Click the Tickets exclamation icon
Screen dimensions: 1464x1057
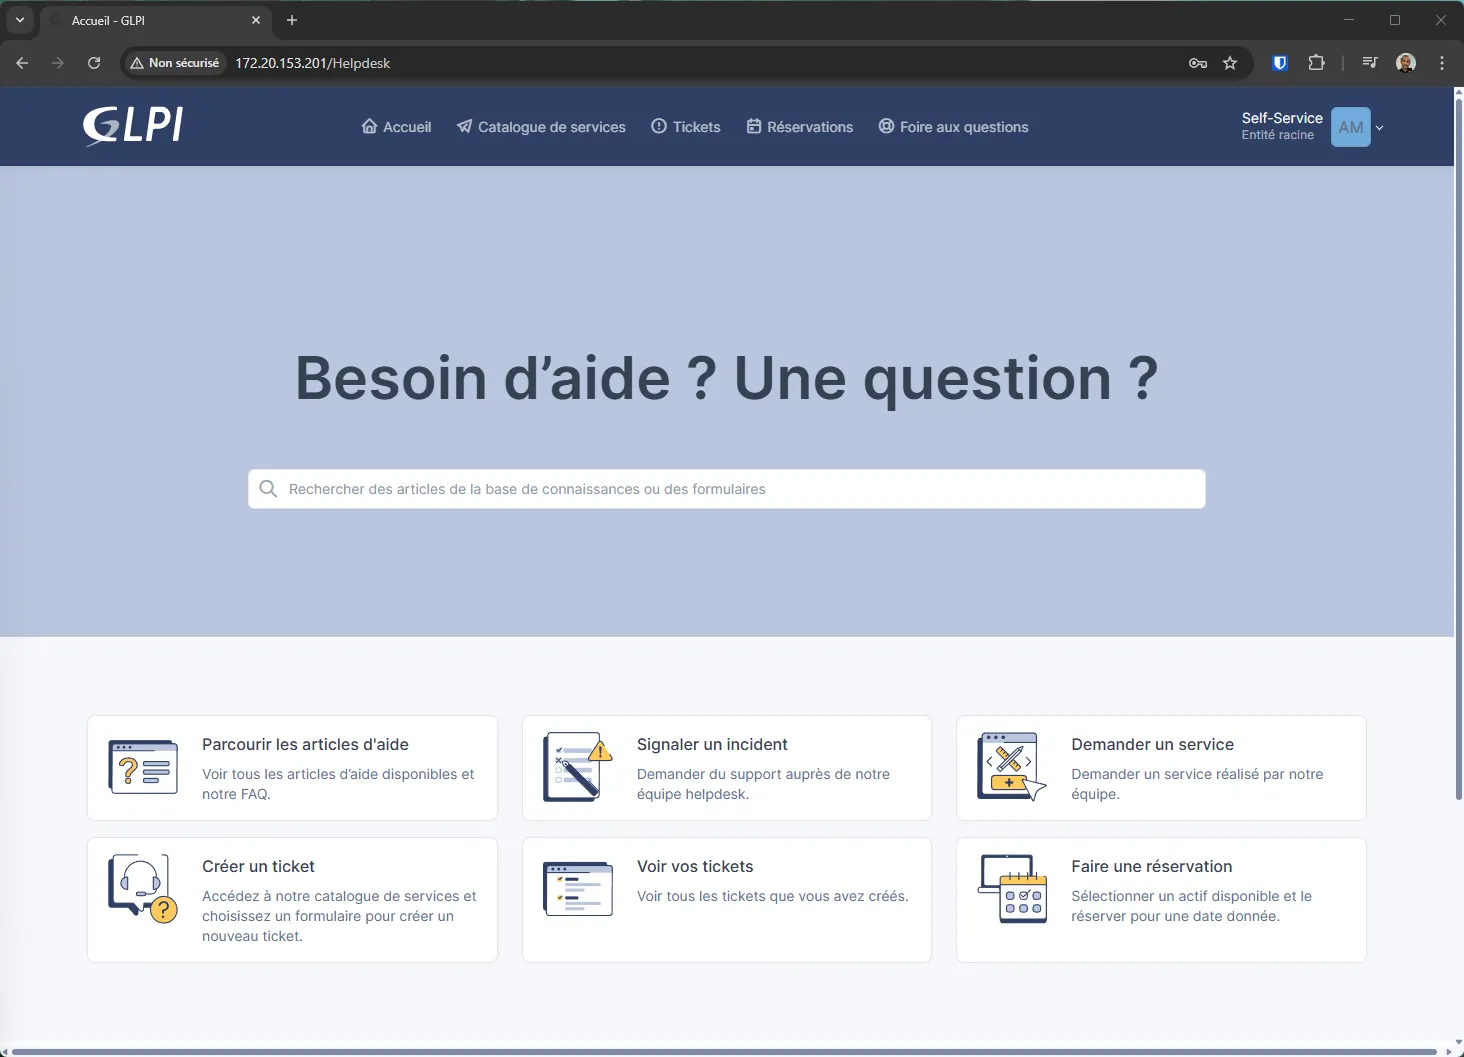click(x=659, y=126)
